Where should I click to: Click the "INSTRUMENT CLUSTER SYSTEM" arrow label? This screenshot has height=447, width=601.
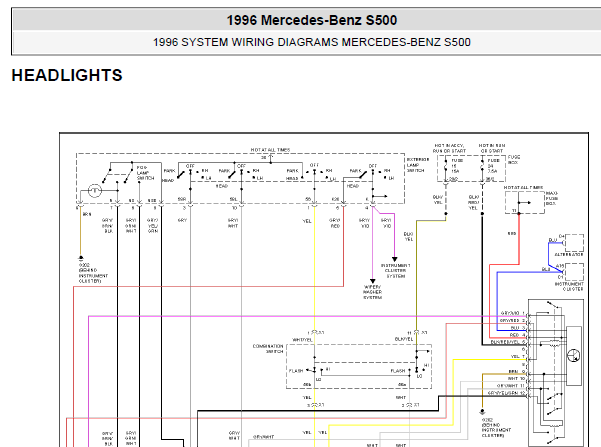click(396, 271)
